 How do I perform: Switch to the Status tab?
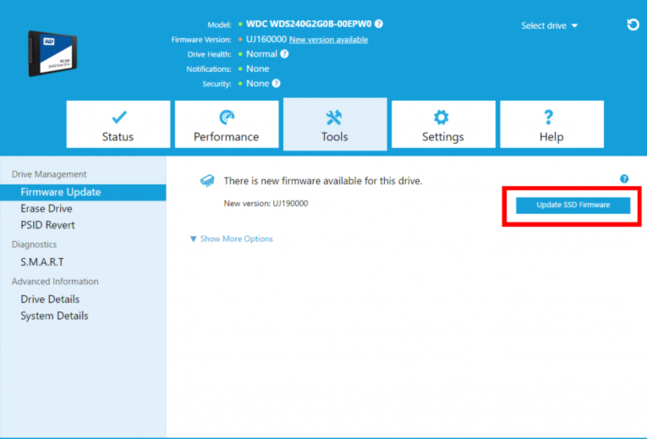tap(118, 124)
